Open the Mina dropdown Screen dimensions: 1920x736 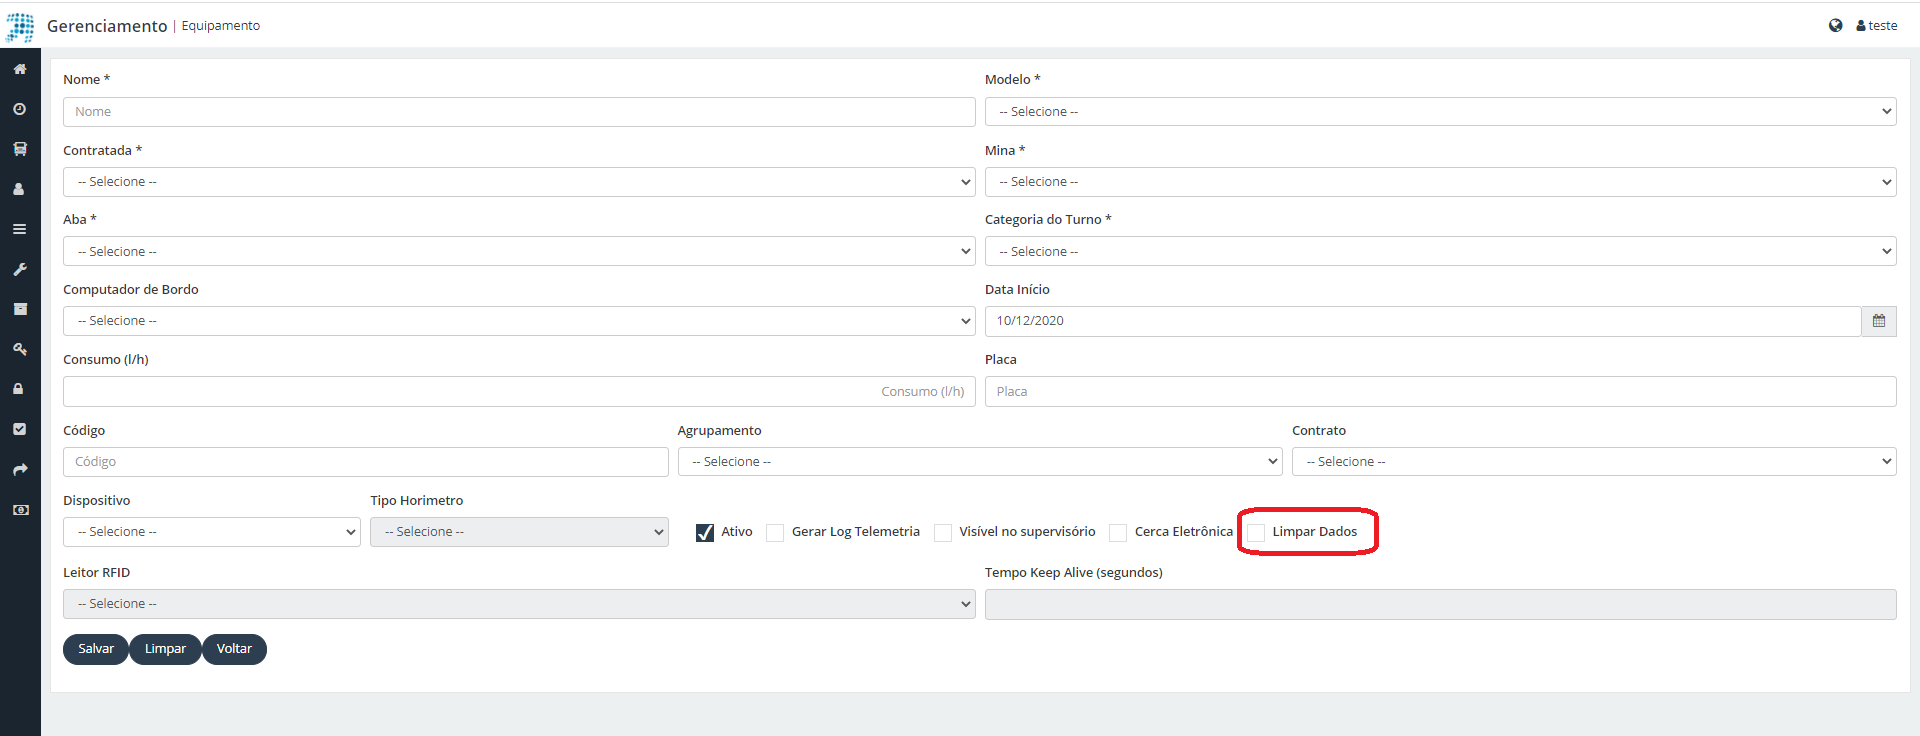pyautogui.click(x=1440, y=182)
